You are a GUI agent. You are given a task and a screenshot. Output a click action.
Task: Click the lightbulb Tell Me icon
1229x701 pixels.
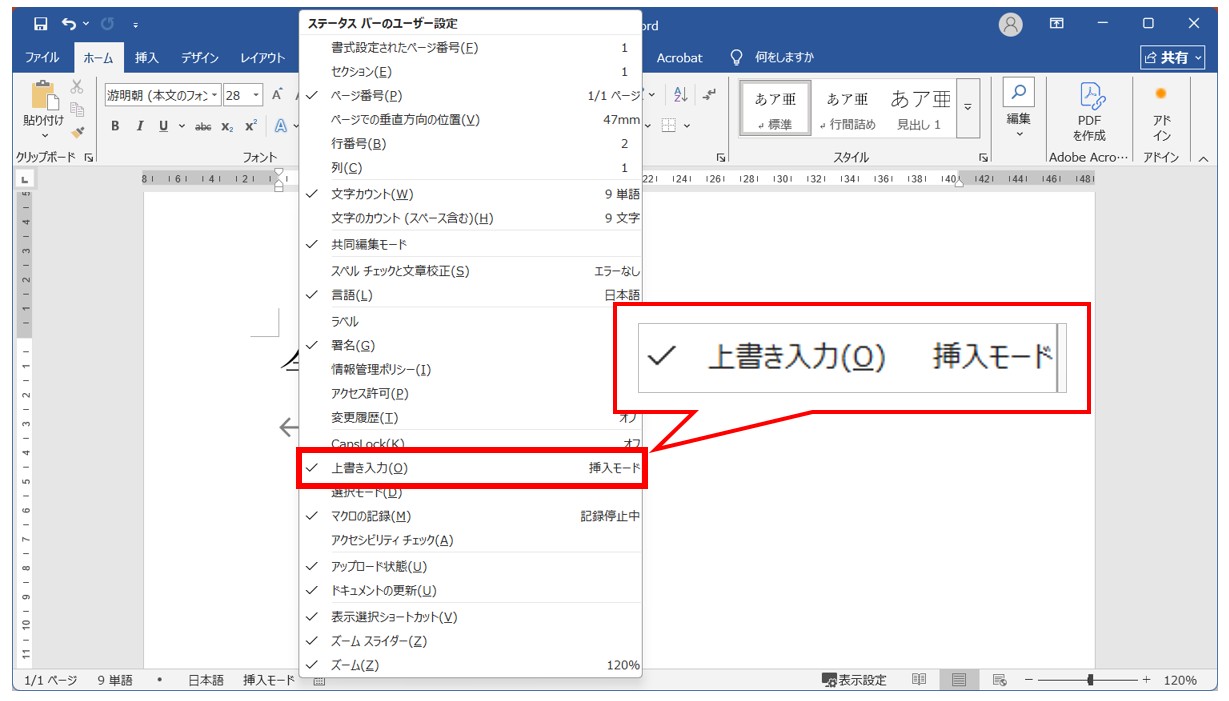coord(737,58)
